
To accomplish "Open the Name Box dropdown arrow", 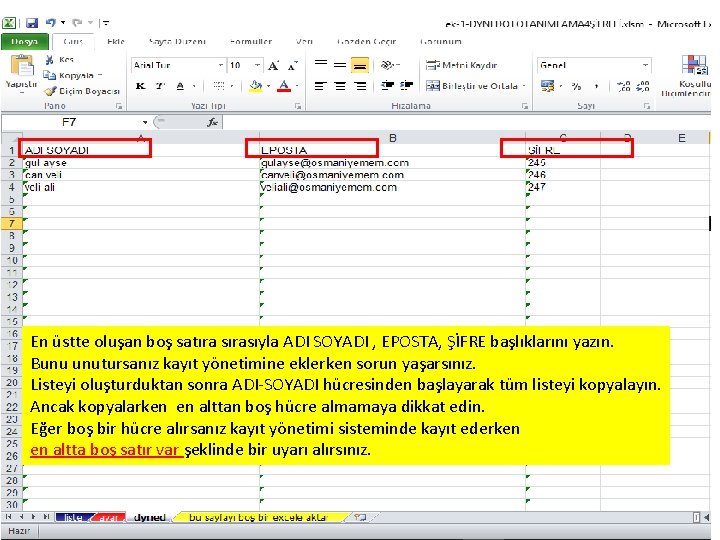I will (145, 122).
